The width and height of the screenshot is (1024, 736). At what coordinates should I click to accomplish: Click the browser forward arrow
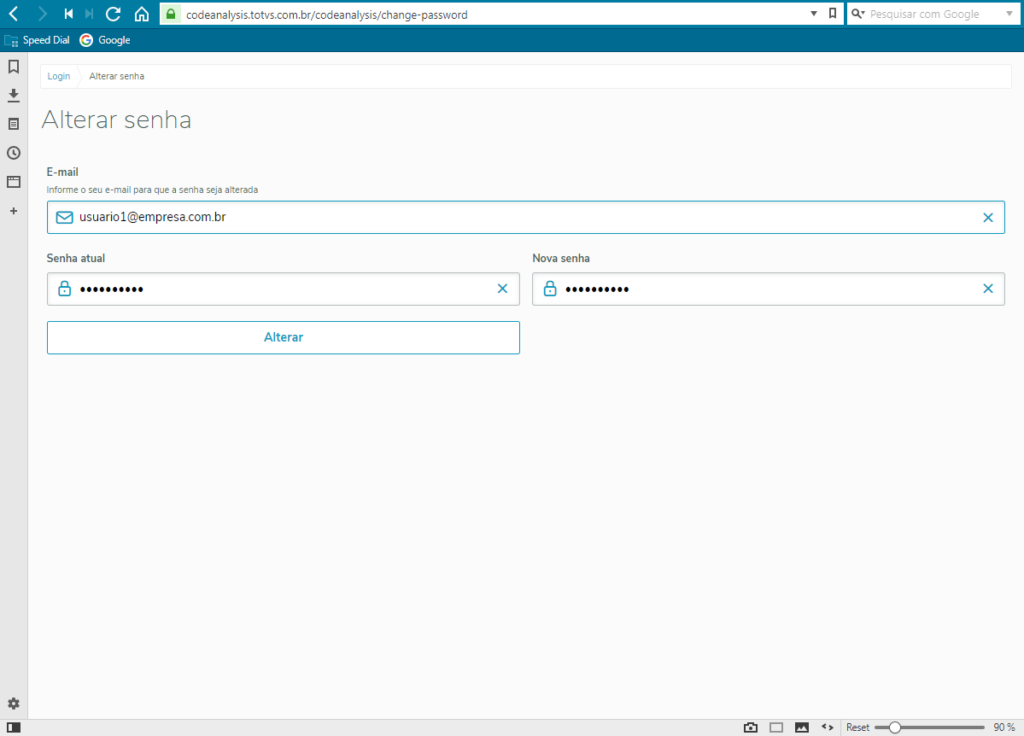tap(42, 14)
